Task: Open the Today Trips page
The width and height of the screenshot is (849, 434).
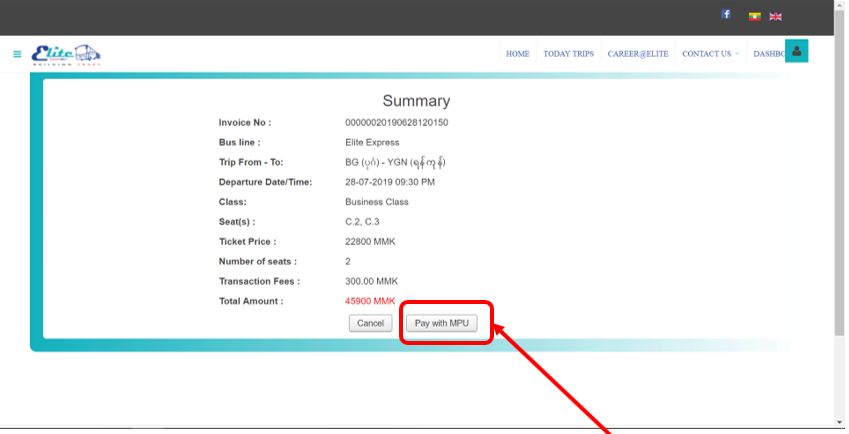Action: point(568,54)
